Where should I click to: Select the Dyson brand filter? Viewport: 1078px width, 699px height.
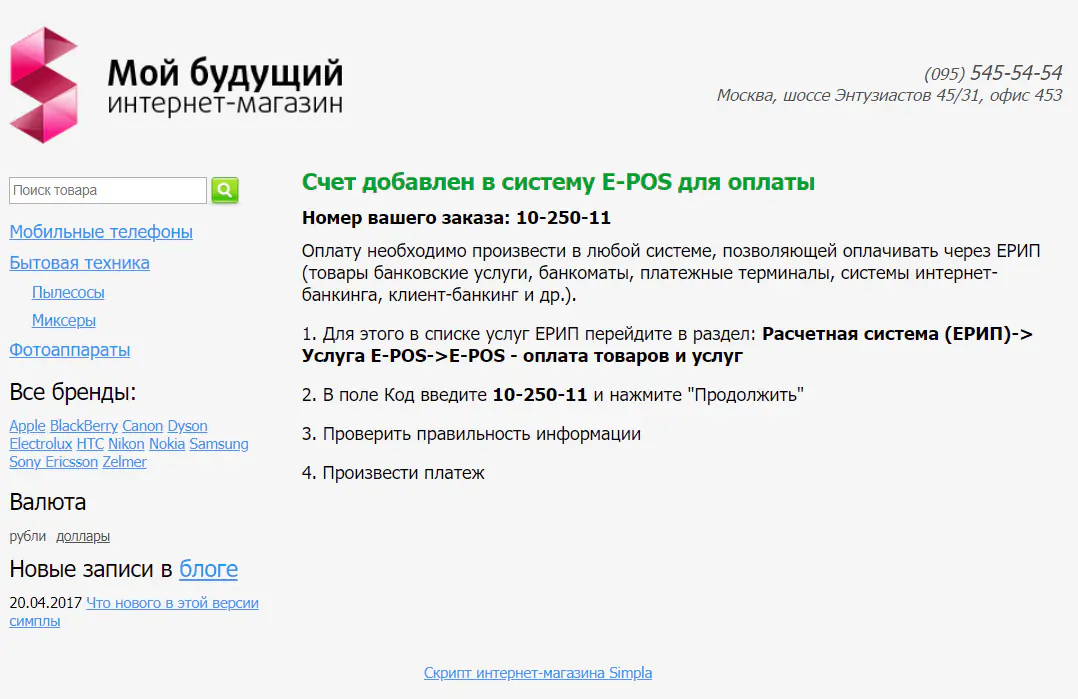point(187,425)
